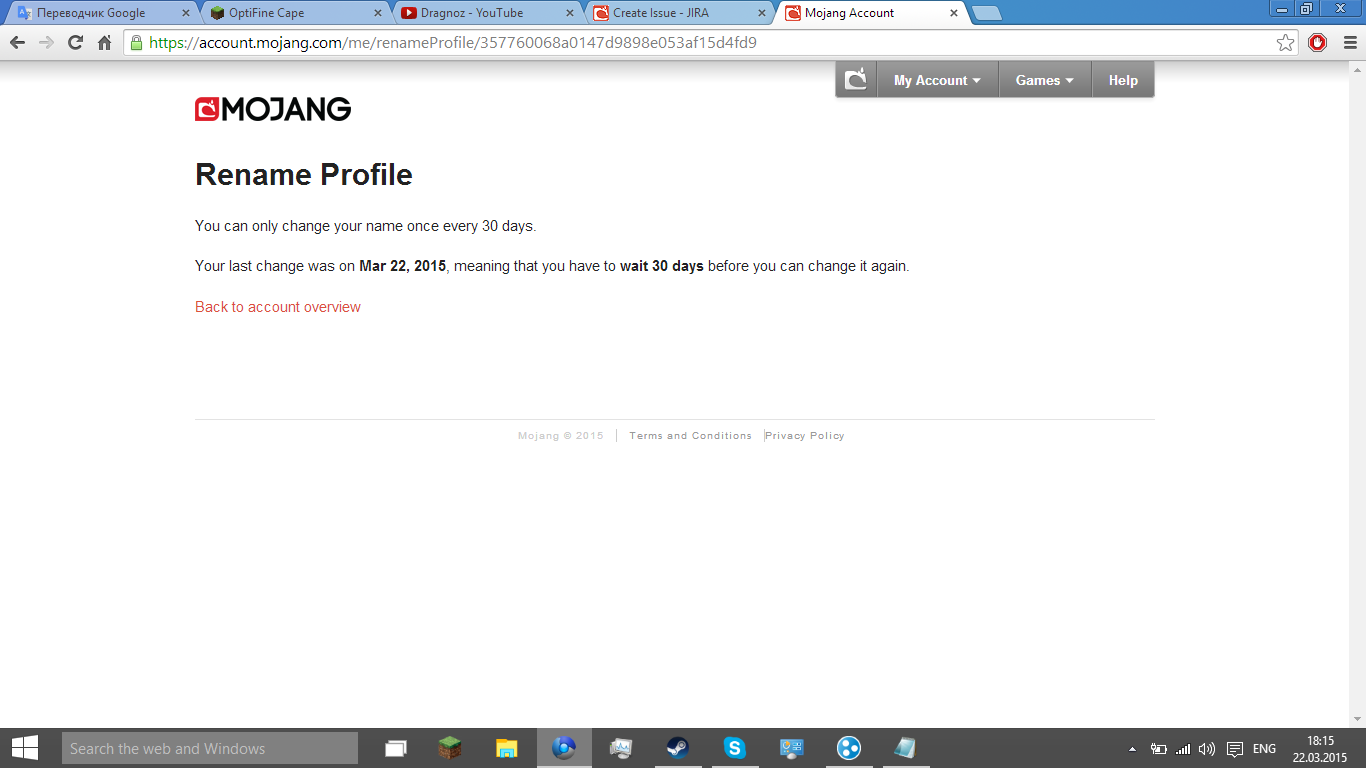Click the volume speaker tray icon

coord(1207,749)
